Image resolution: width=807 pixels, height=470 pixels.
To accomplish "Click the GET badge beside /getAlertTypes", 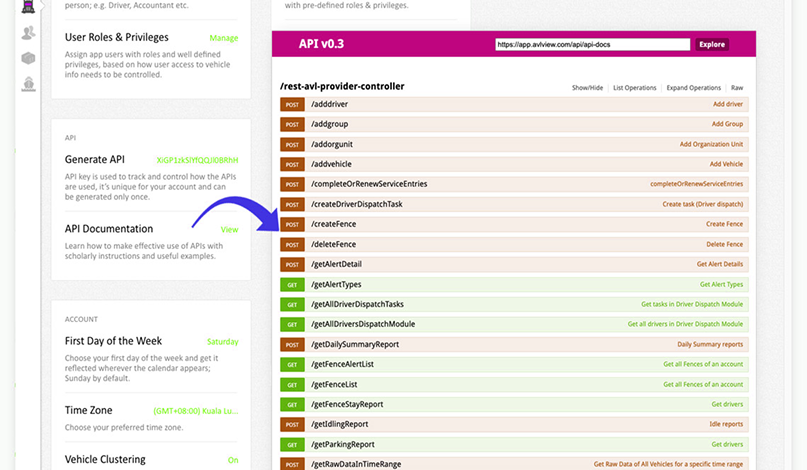I will tap(293, 284).
